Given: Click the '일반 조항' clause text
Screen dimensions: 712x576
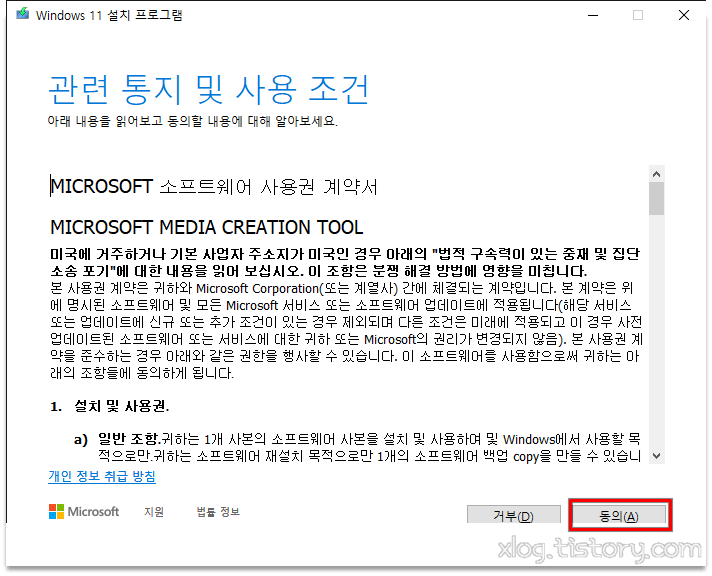Looking at the screenshot, I should tap(129, 439).
